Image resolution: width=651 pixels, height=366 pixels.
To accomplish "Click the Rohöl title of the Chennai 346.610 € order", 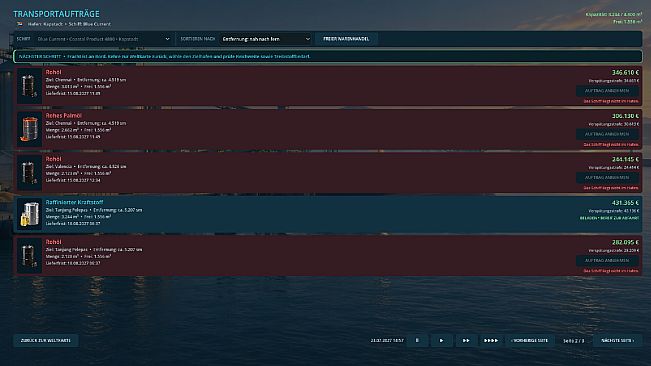I will [54, 72].
